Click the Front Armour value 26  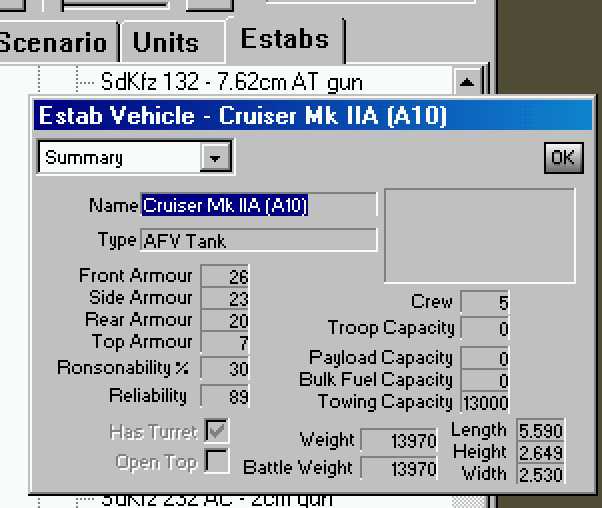click(225, 276)
